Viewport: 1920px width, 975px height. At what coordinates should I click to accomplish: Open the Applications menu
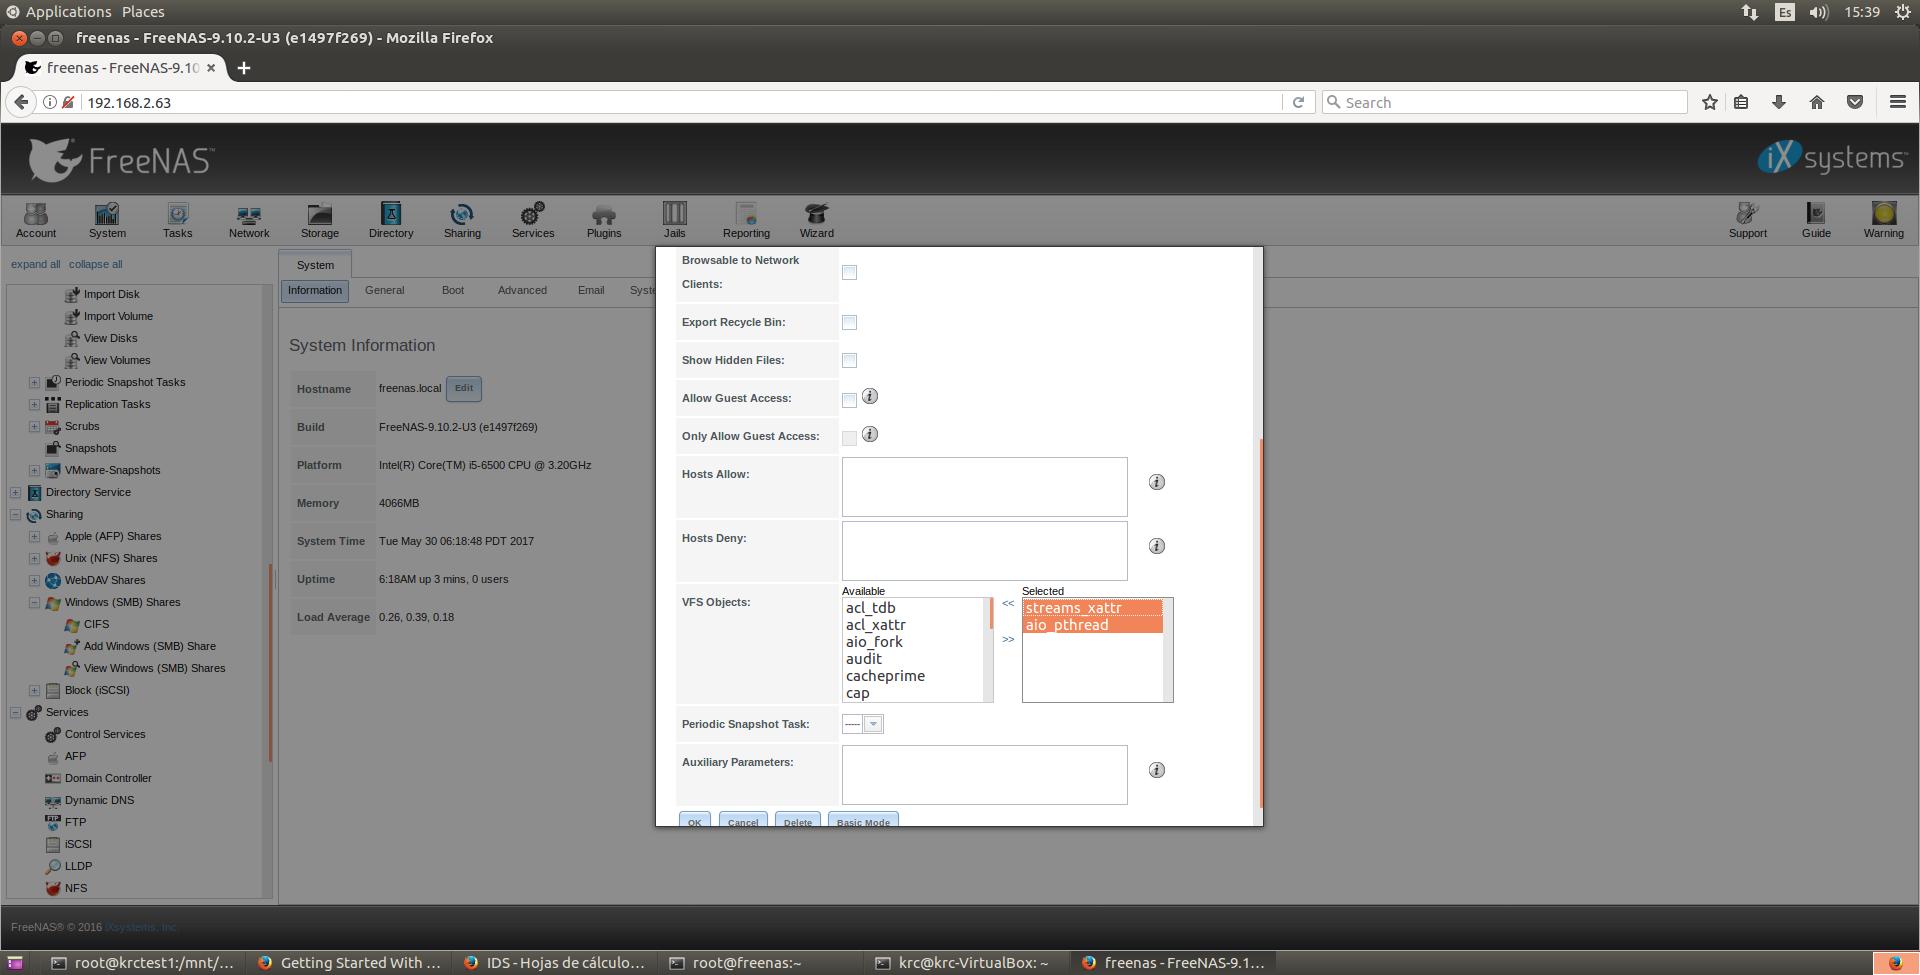(x=68, y=12)
